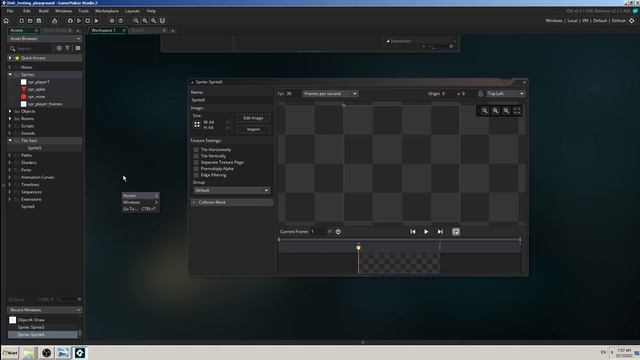Skip to the last sprite frame
This screenshot has width=640, height=360.
coord(440,232)
